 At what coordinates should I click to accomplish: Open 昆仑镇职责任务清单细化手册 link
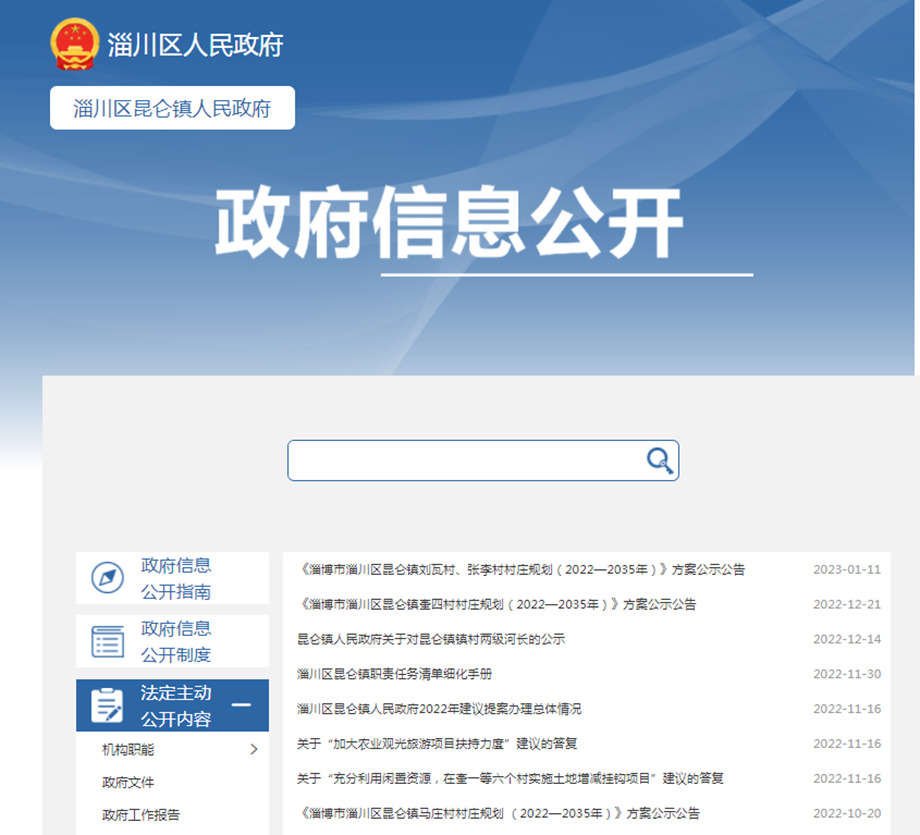pyautogui.click(x=394, y=674)
